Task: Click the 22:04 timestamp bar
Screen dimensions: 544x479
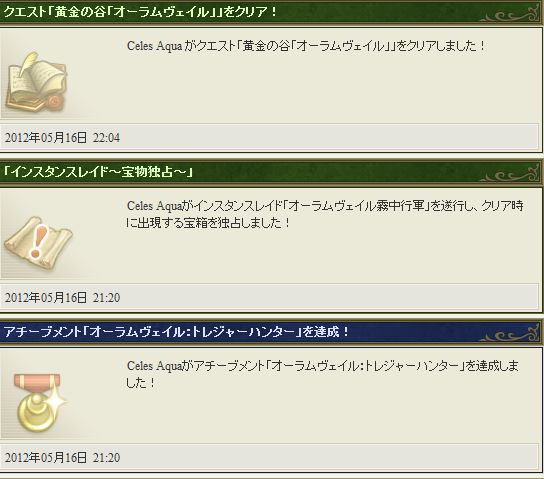Action: click(269, 137)
